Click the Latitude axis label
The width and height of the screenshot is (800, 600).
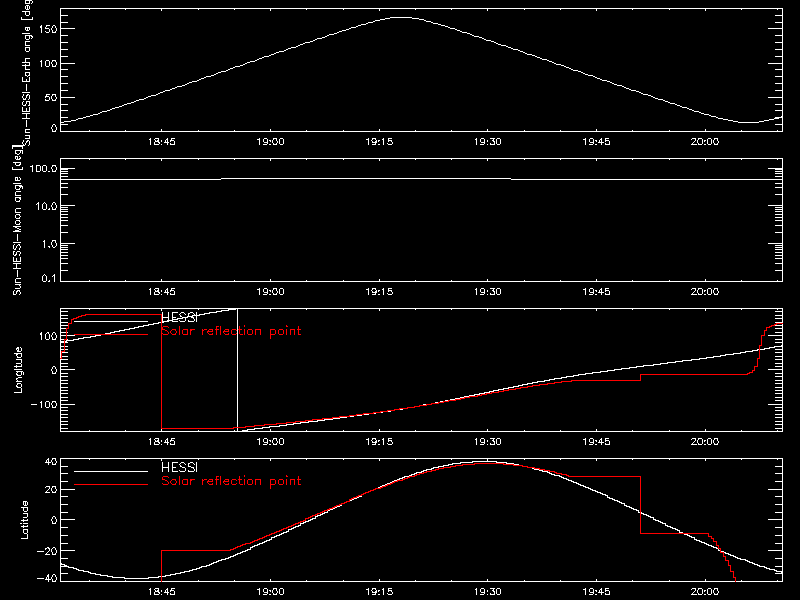(24, 520)
